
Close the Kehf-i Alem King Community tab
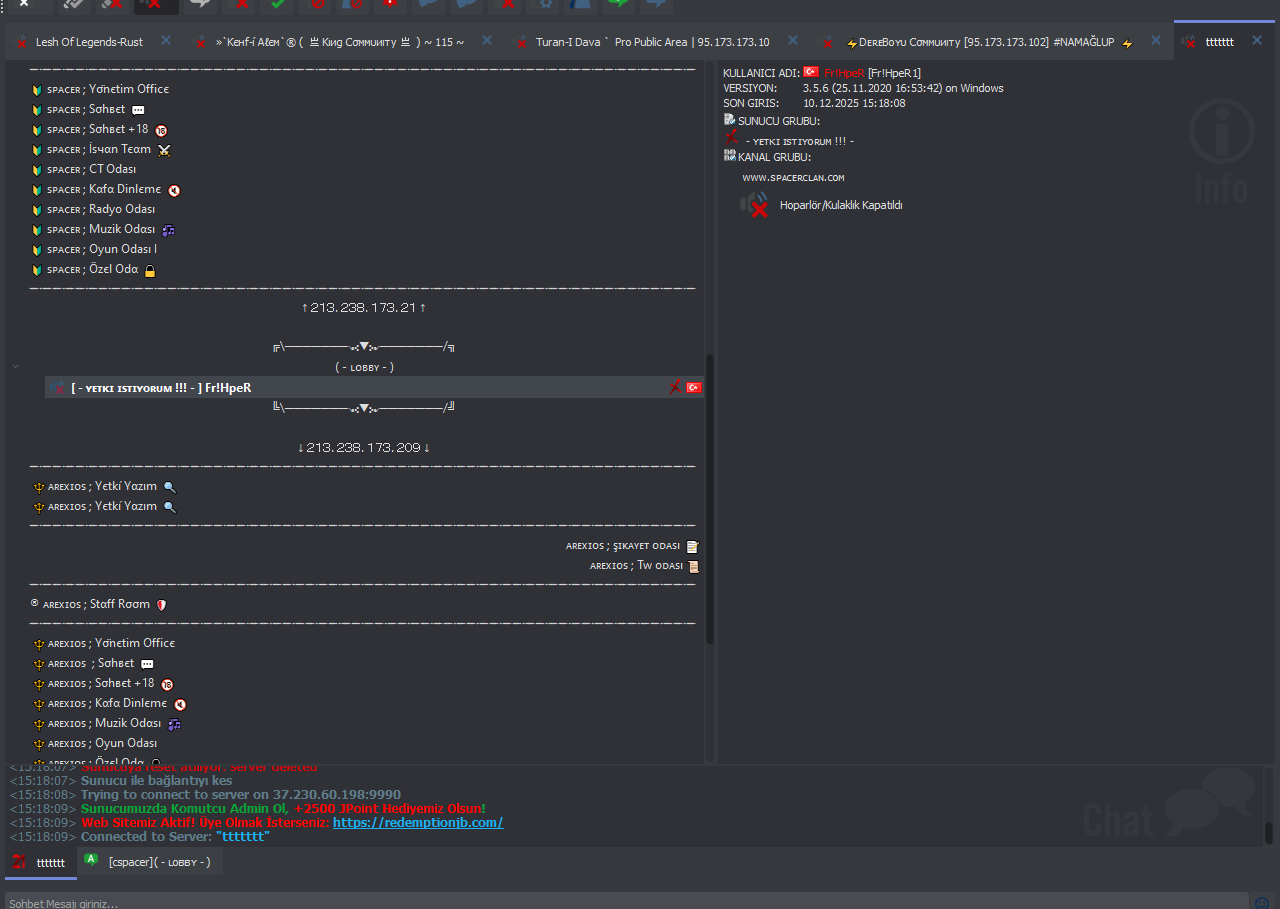tap(487, 41)
